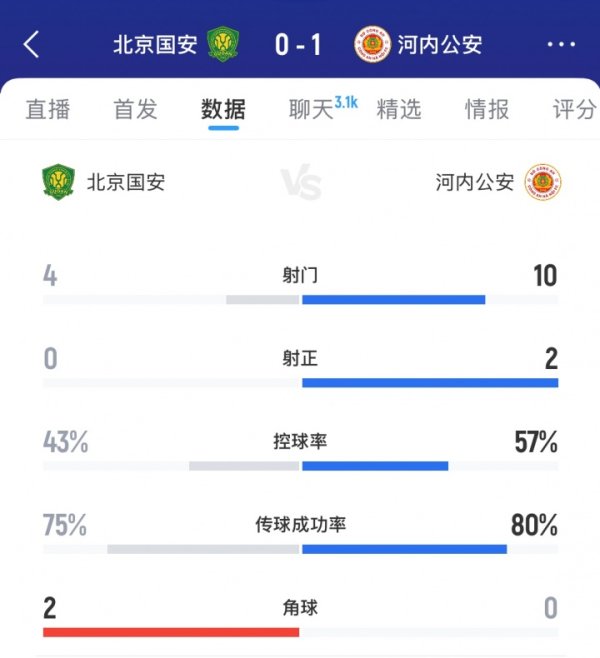Tap Beijing Guoan logo in header

(x=223, y=44)
